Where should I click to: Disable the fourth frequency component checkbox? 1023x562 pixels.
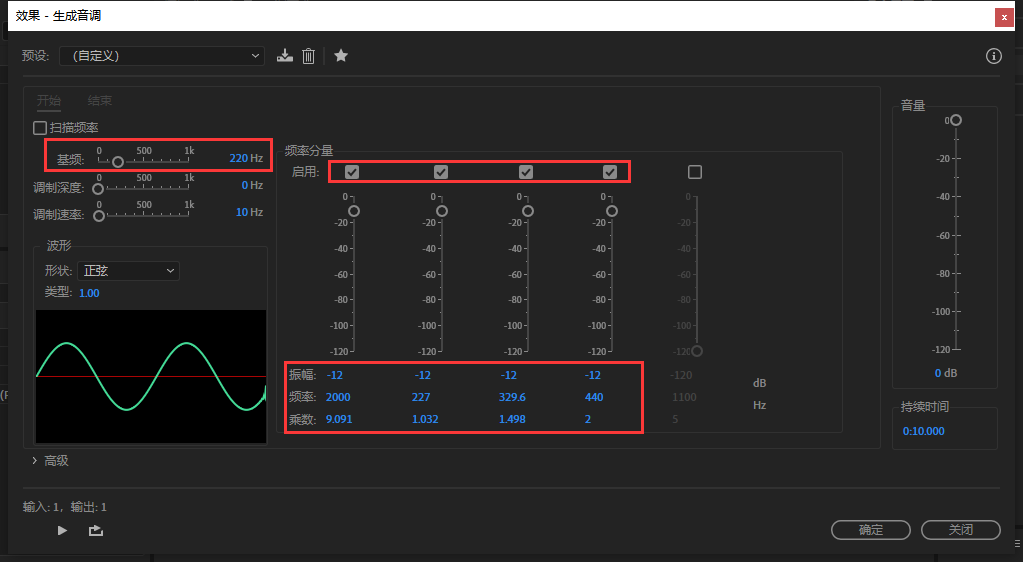pyautogui.click(x=610, y=172)
